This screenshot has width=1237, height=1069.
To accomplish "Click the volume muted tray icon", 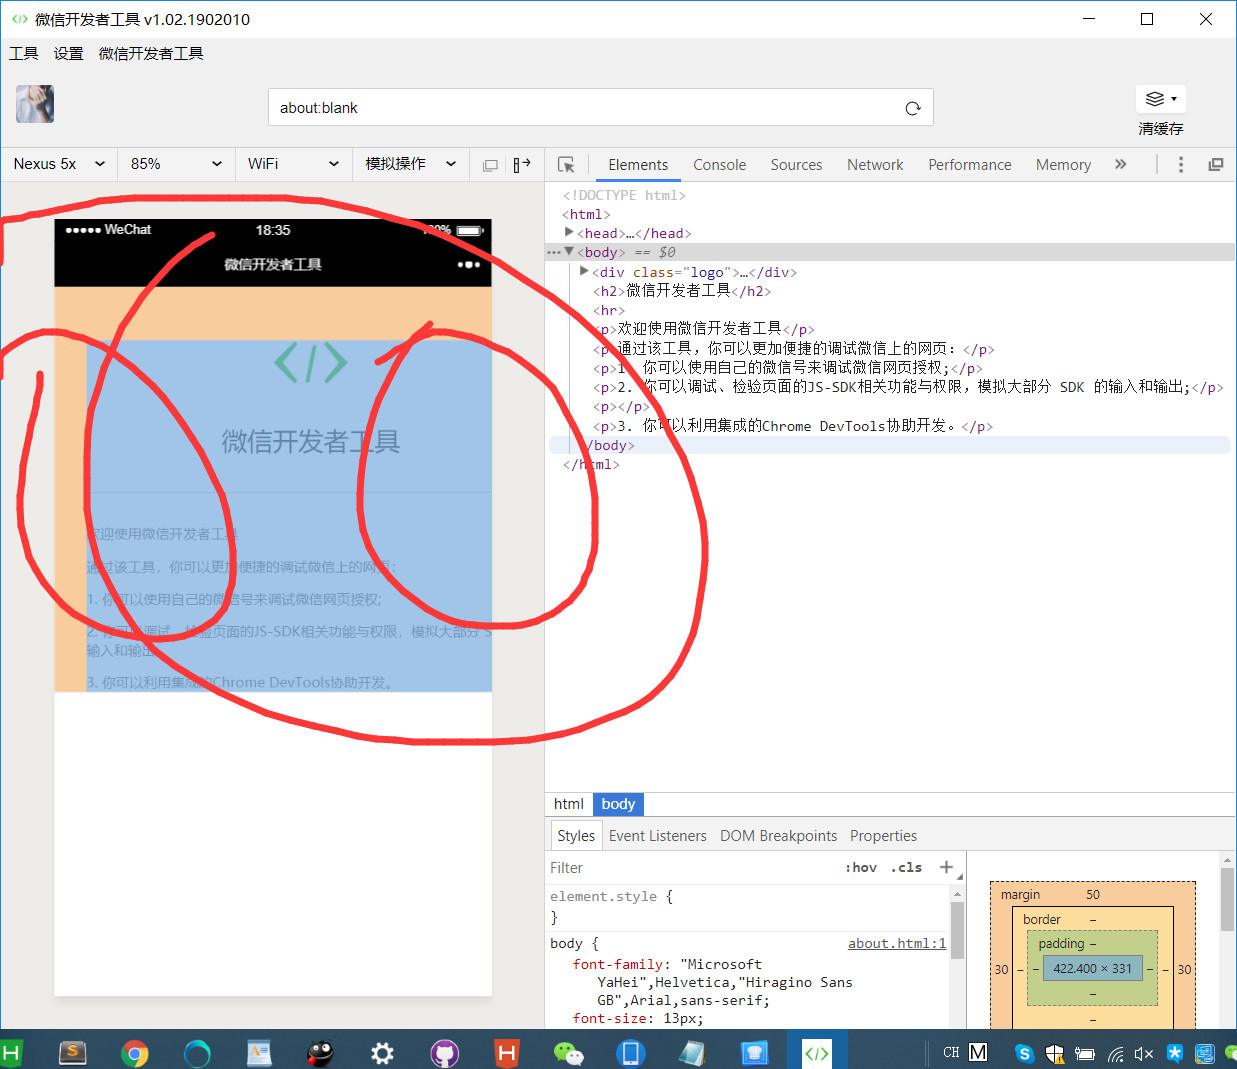I will click(1144, 1053).
